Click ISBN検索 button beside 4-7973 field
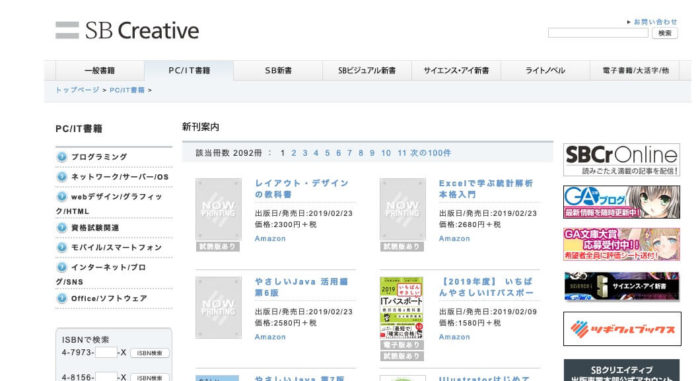The image size is (700, 381). pyautogui.click(x=150, y=353)
